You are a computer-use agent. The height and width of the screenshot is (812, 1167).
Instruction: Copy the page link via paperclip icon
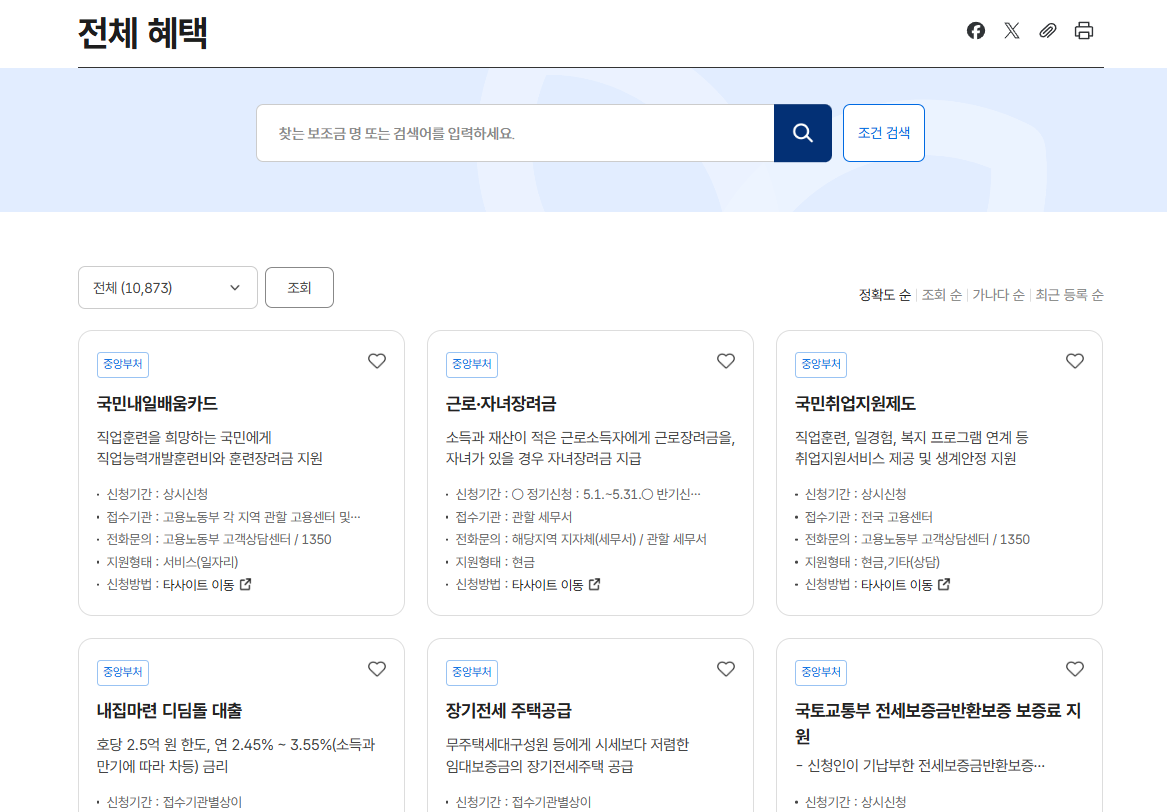pyautogui.click(x=1048, y=31)
